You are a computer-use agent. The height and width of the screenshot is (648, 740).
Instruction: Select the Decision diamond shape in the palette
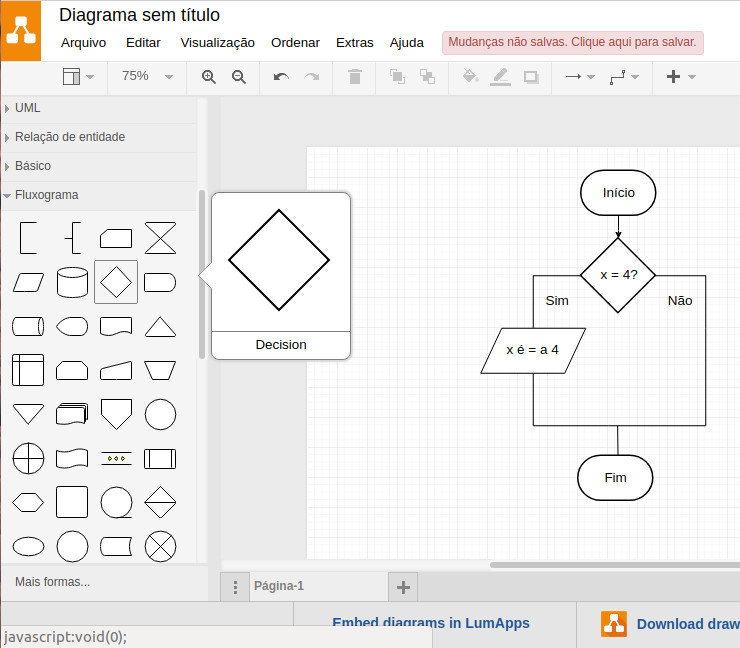click(116, 282)
